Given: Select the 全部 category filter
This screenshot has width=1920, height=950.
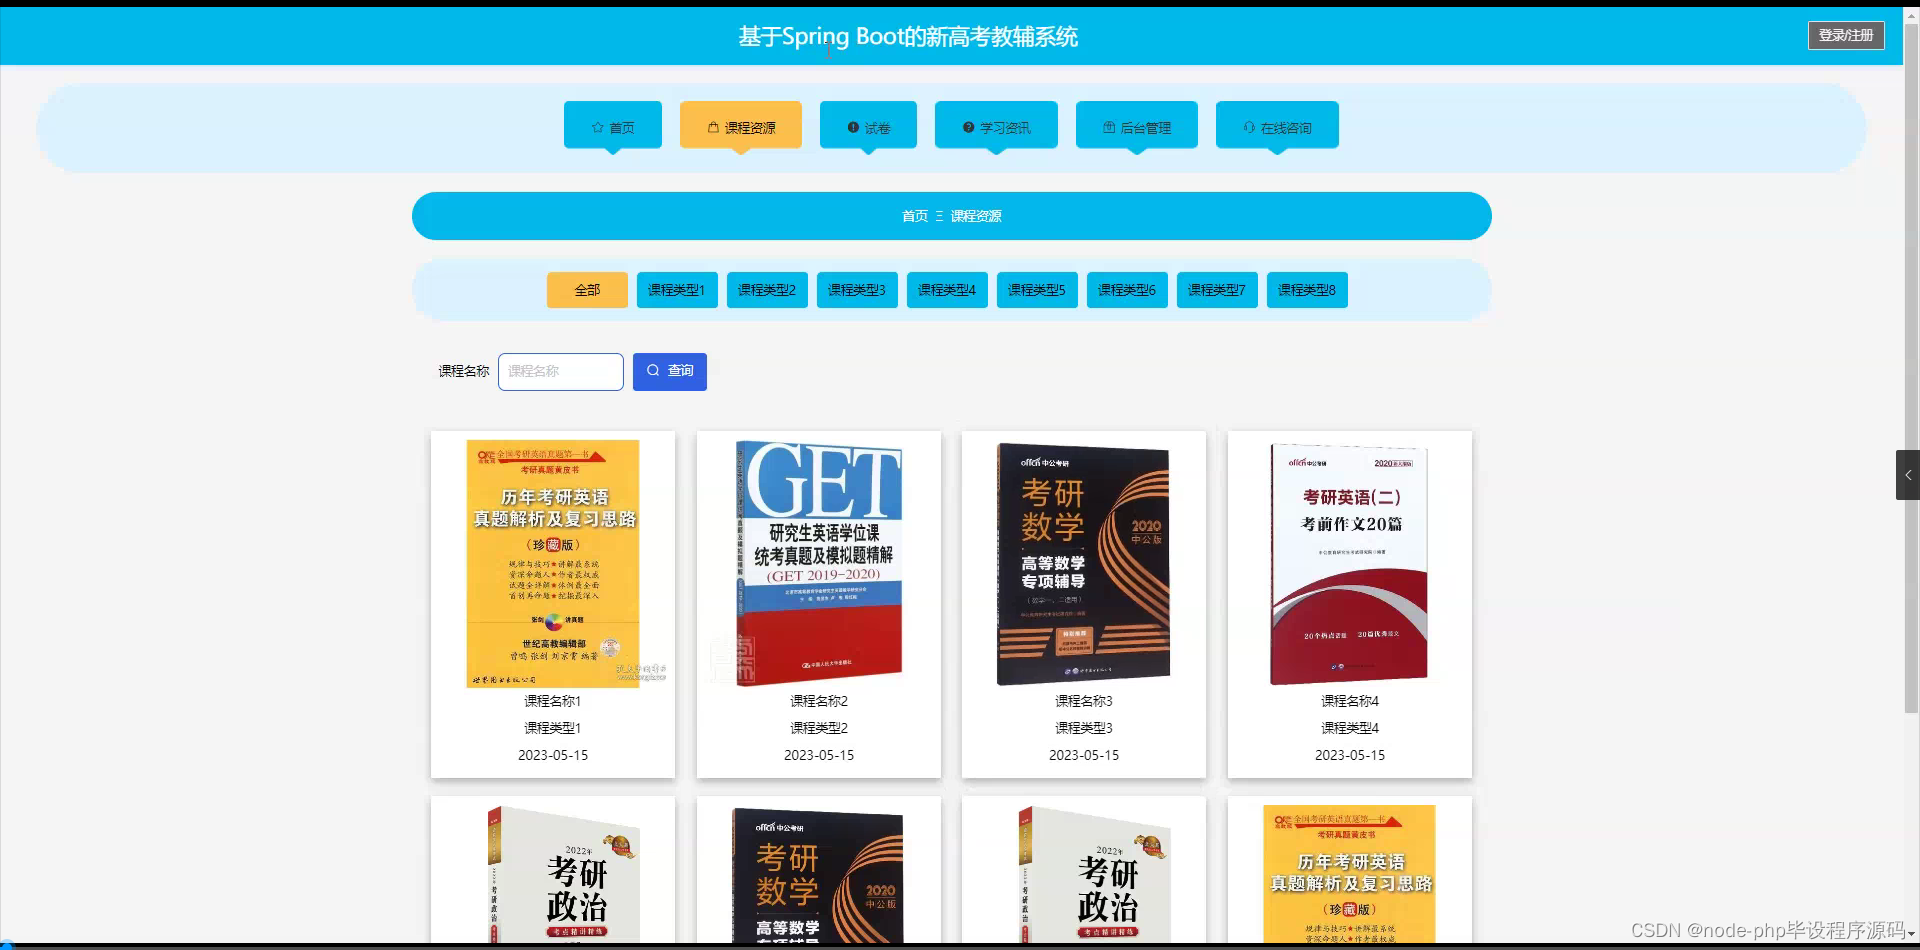Looking at the screenshot, I should pos(586,289).
